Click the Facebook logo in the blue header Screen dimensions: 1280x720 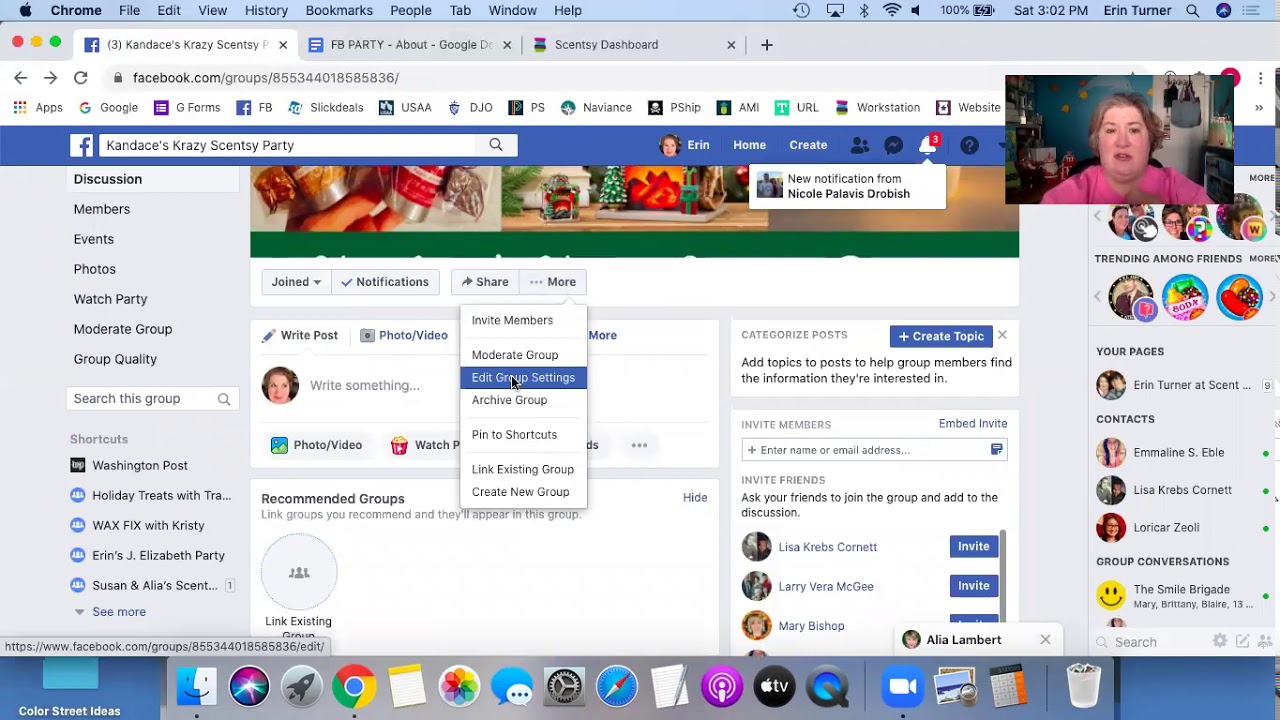coord(82,145)
